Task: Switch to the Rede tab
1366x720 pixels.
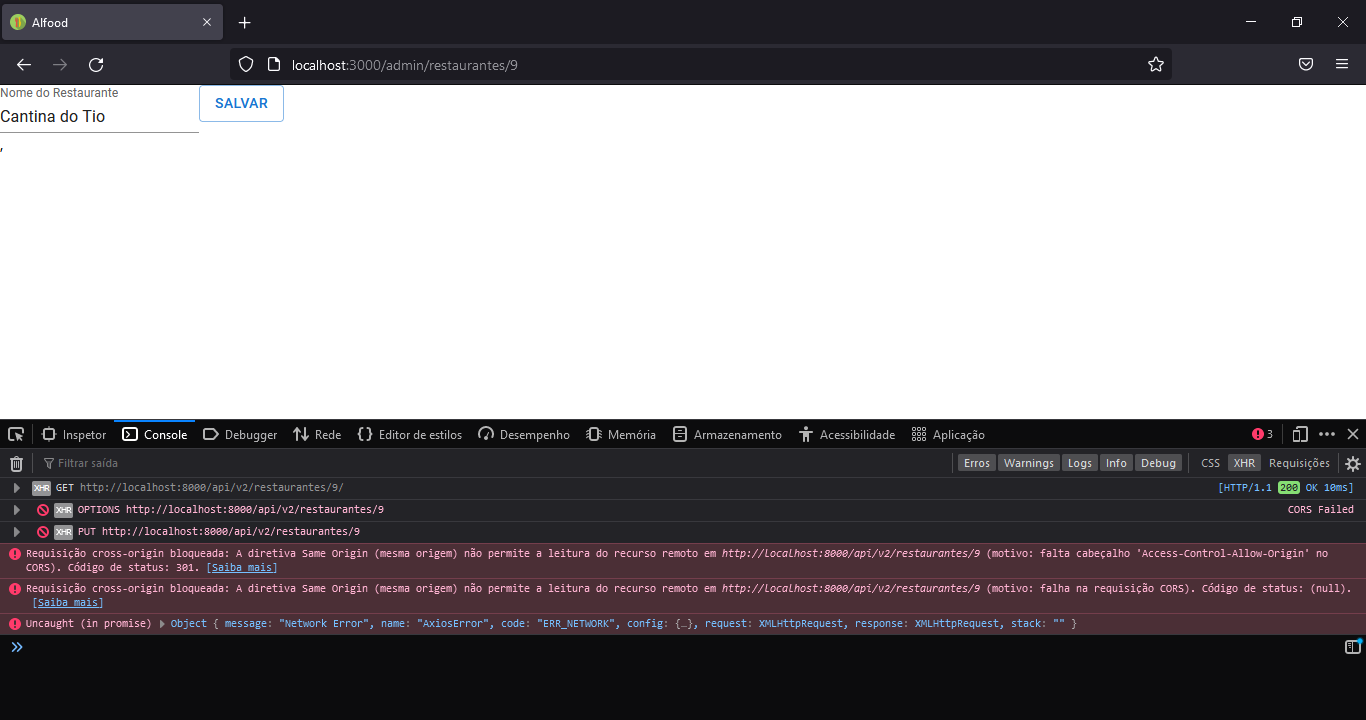Action: coord(317,434)
